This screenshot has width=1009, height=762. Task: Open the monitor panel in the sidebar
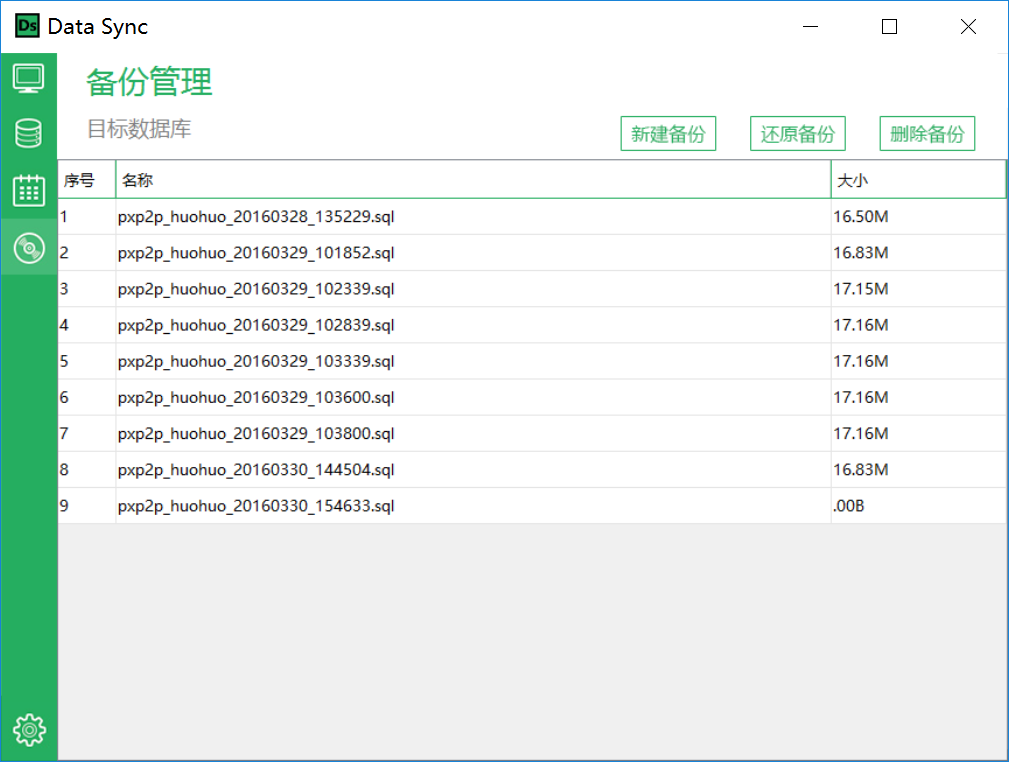(x=29, y=77)
